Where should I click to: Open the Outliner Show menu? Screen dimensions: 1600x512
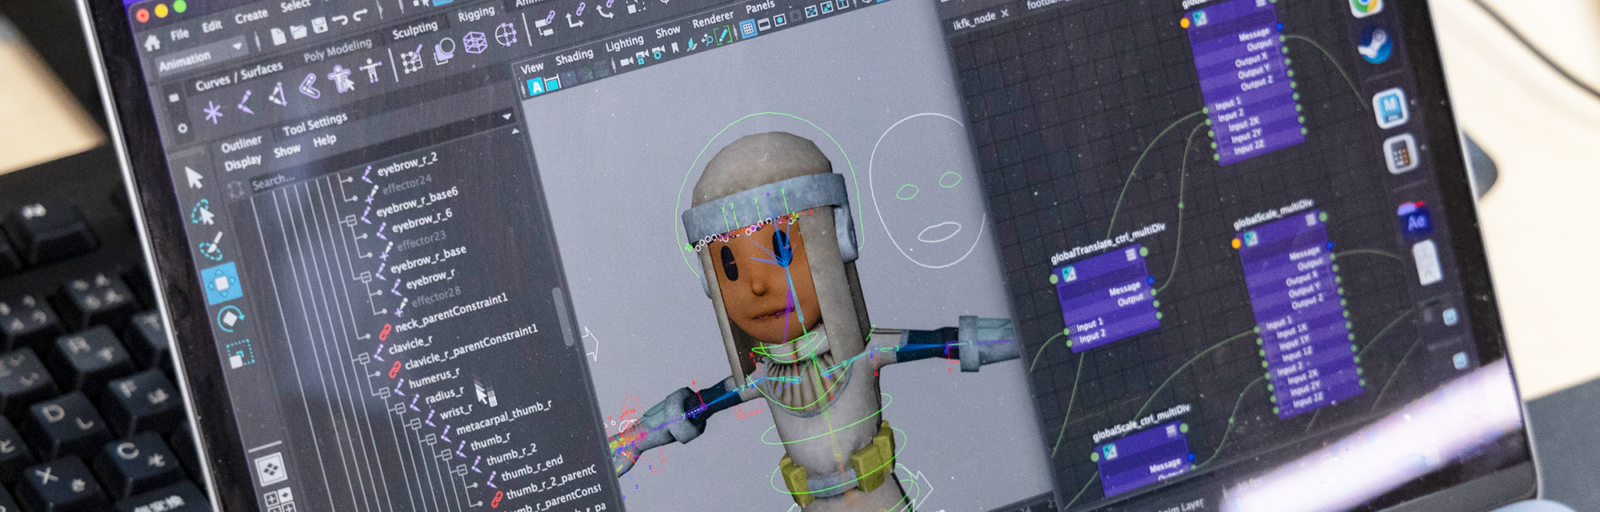pos(287,150)
